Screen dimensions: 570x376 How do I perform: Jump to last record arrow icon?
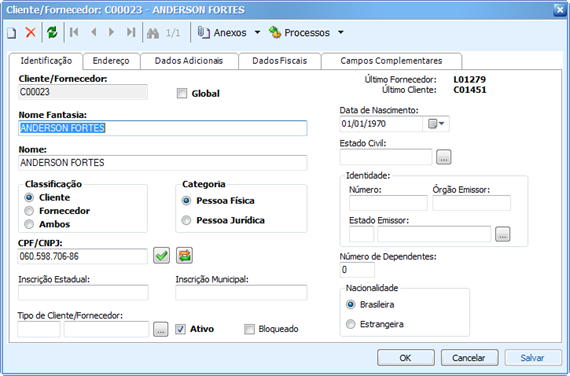click(131, 32)
